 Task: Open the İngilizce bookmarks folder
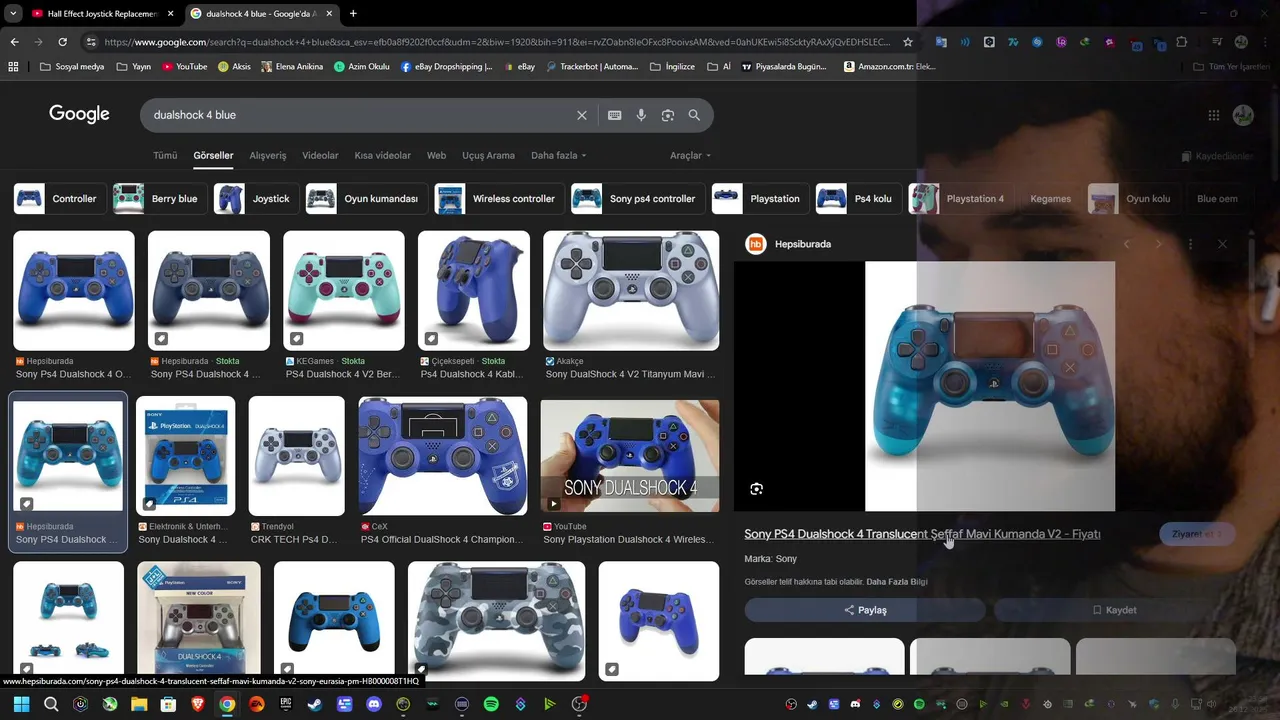(672, 67)
